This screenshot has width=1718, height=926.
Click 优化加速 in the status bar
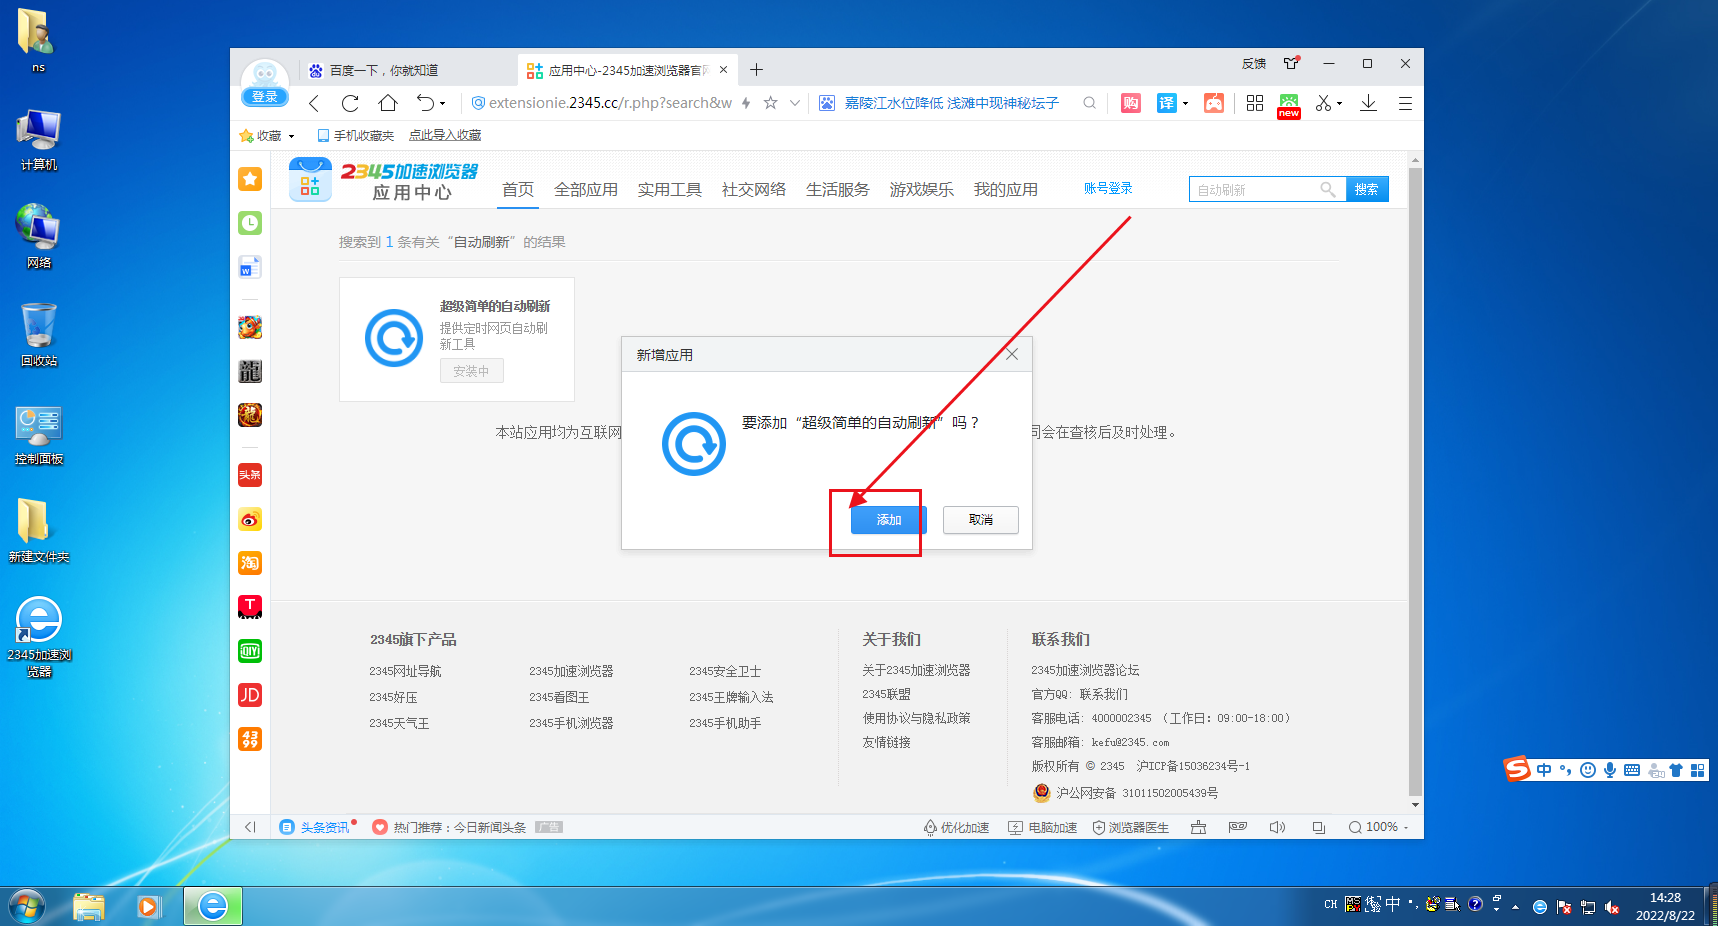click(956, 827)
